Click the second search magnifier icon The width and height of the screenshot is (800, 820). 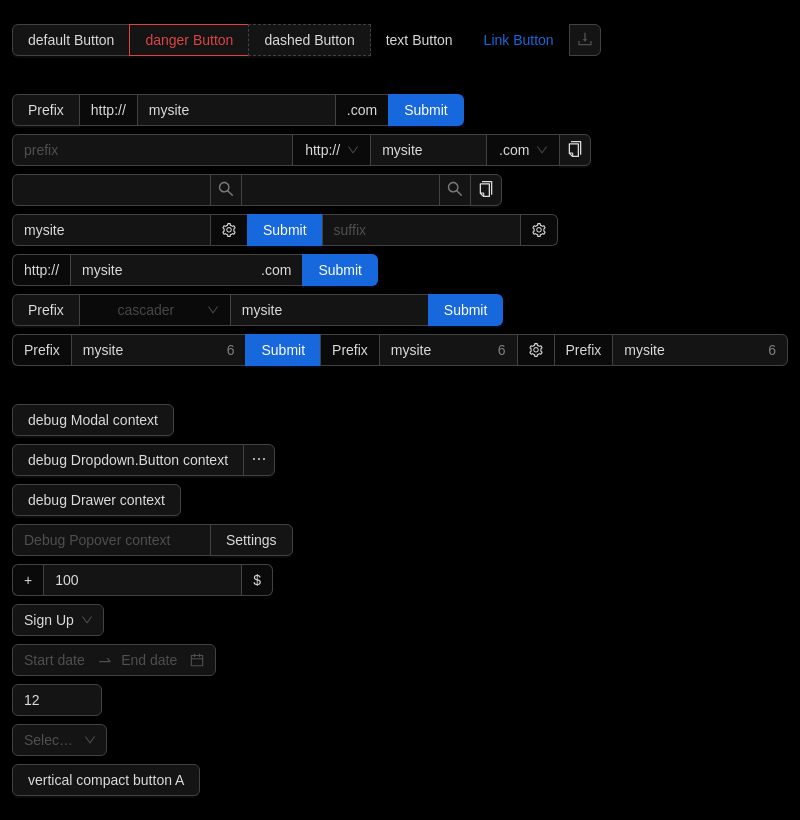tap(455, 190)
